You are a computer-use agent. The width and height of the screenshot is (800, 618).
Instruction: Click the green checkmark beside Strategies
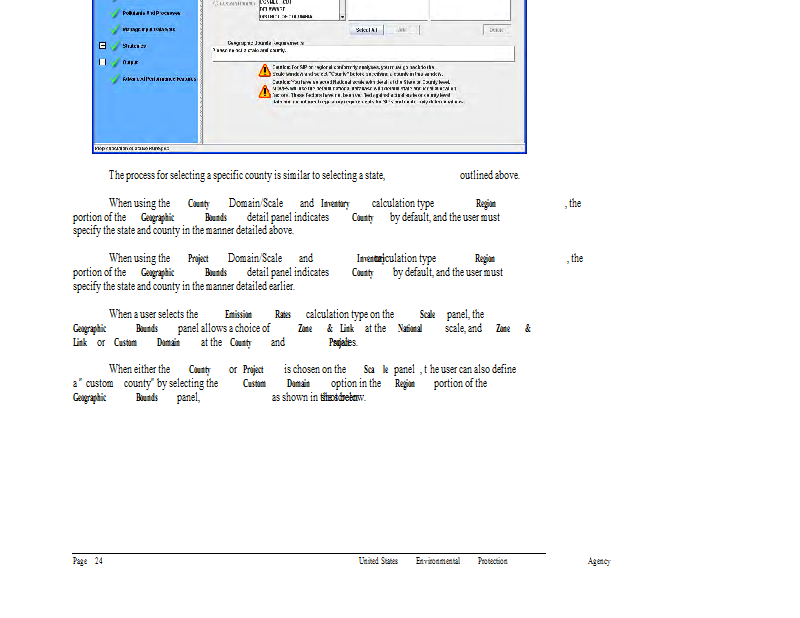point(116,46)
